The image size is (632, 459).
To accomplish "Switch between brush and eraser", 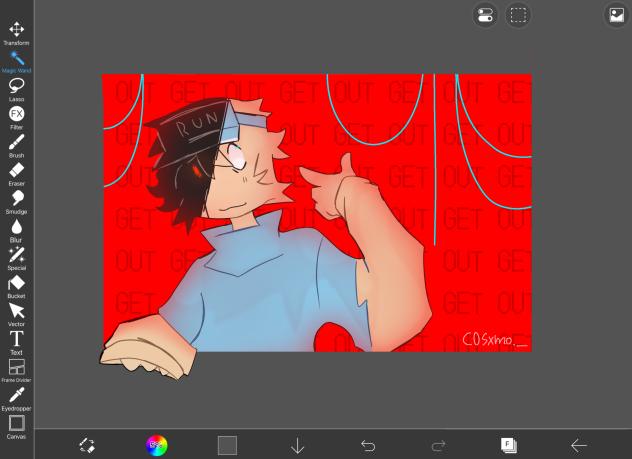I will pos(87,445).
